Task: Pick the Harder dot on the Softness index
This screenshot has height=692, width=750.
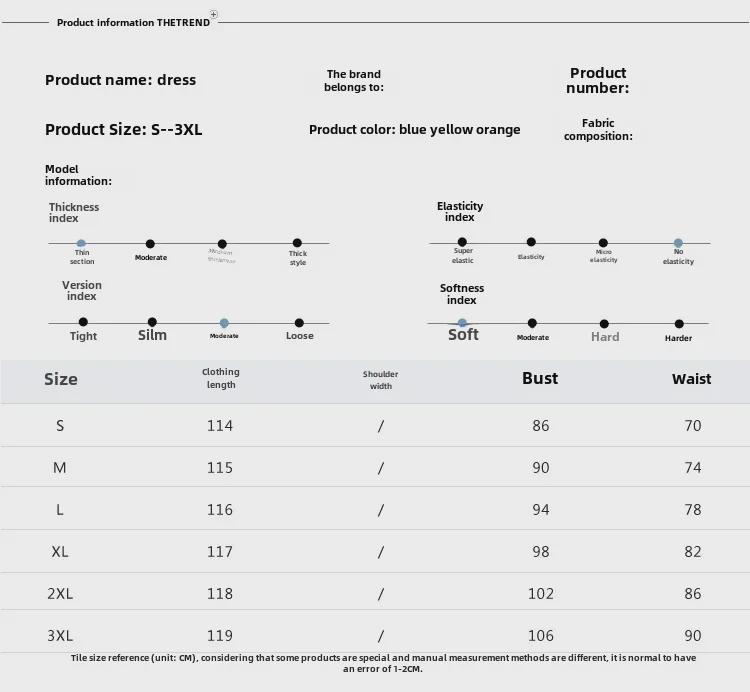Action: [x=679, y=323]
